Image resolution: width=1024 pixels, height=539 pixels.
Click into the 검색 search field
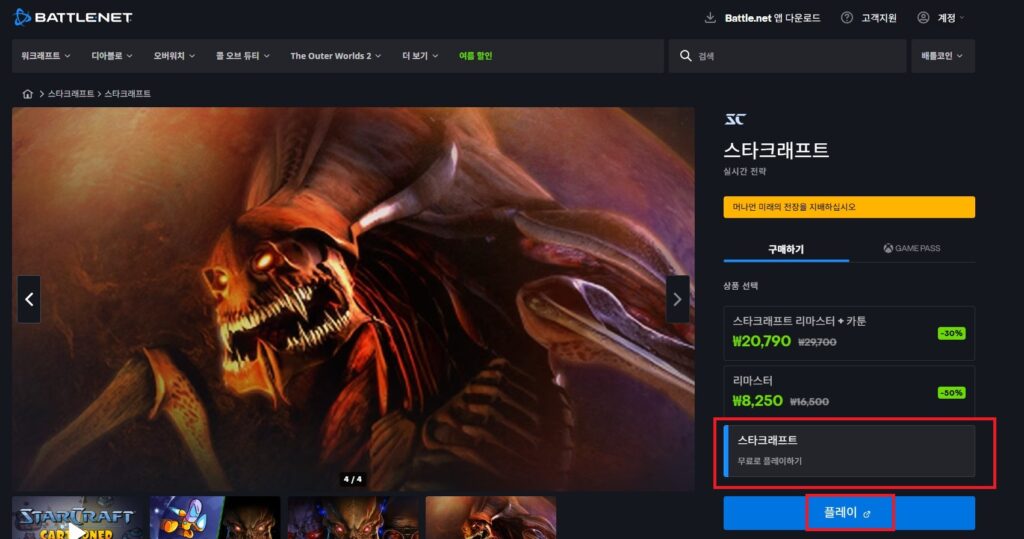787,56
